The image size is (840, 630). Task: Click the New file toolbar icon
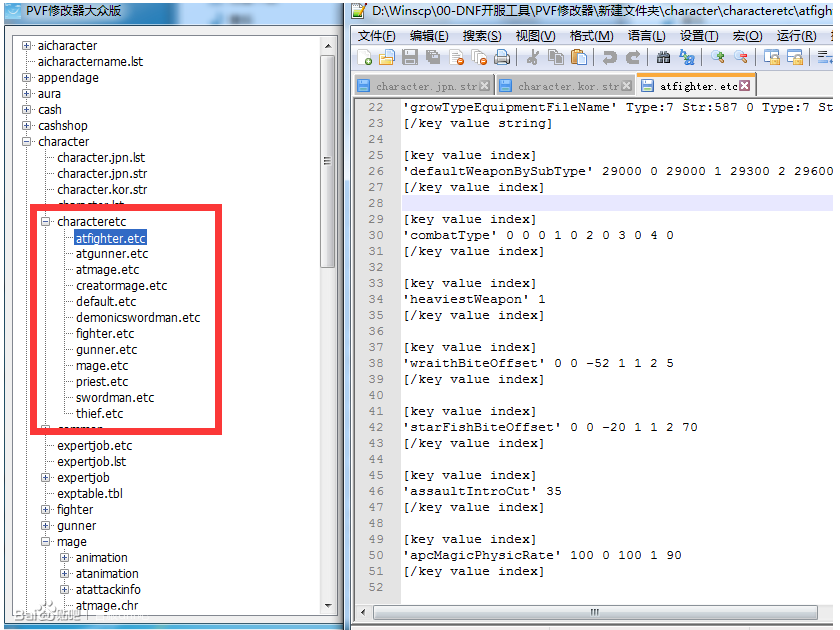point(364,58)
